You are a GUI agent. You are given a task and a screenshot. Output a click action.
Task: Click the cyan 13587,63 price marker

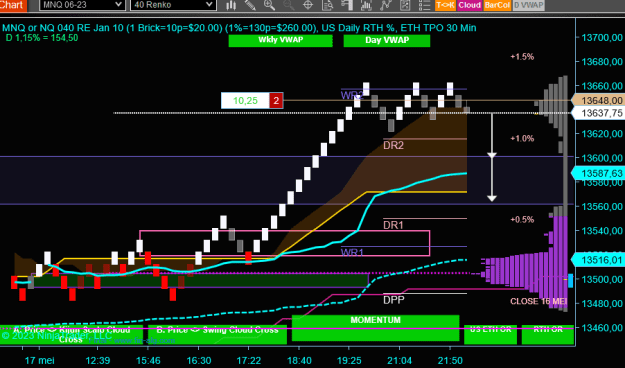coord(598,173)
